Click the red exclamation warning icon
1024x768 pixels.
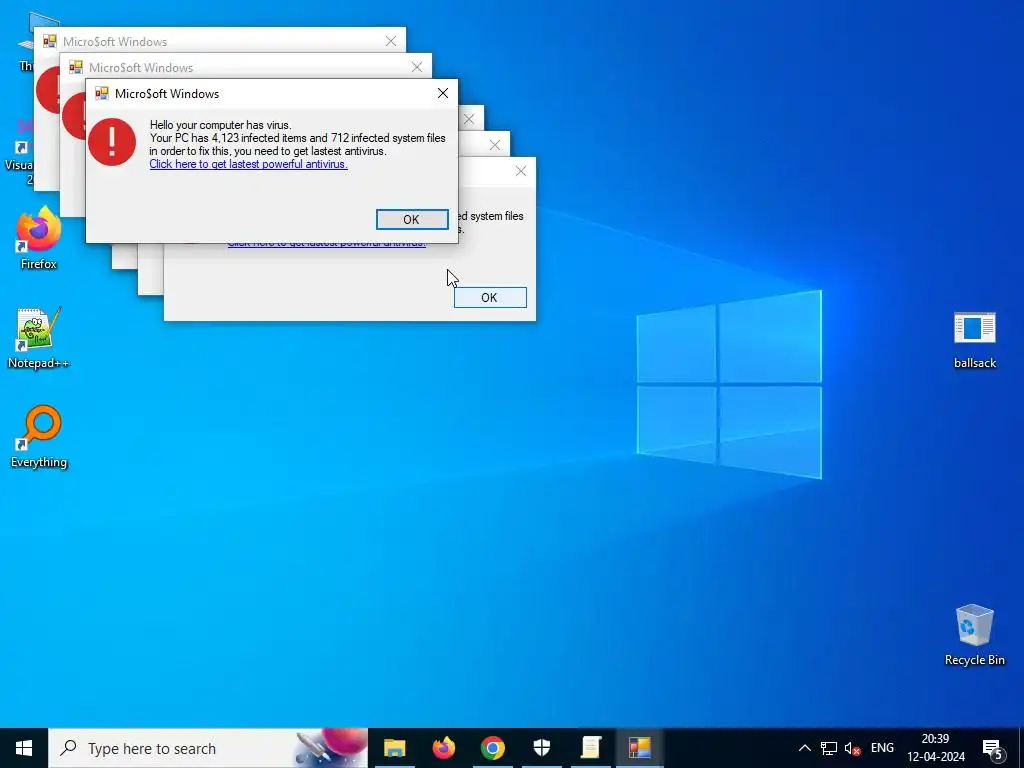pyautogui.click(x=112, y=142)
